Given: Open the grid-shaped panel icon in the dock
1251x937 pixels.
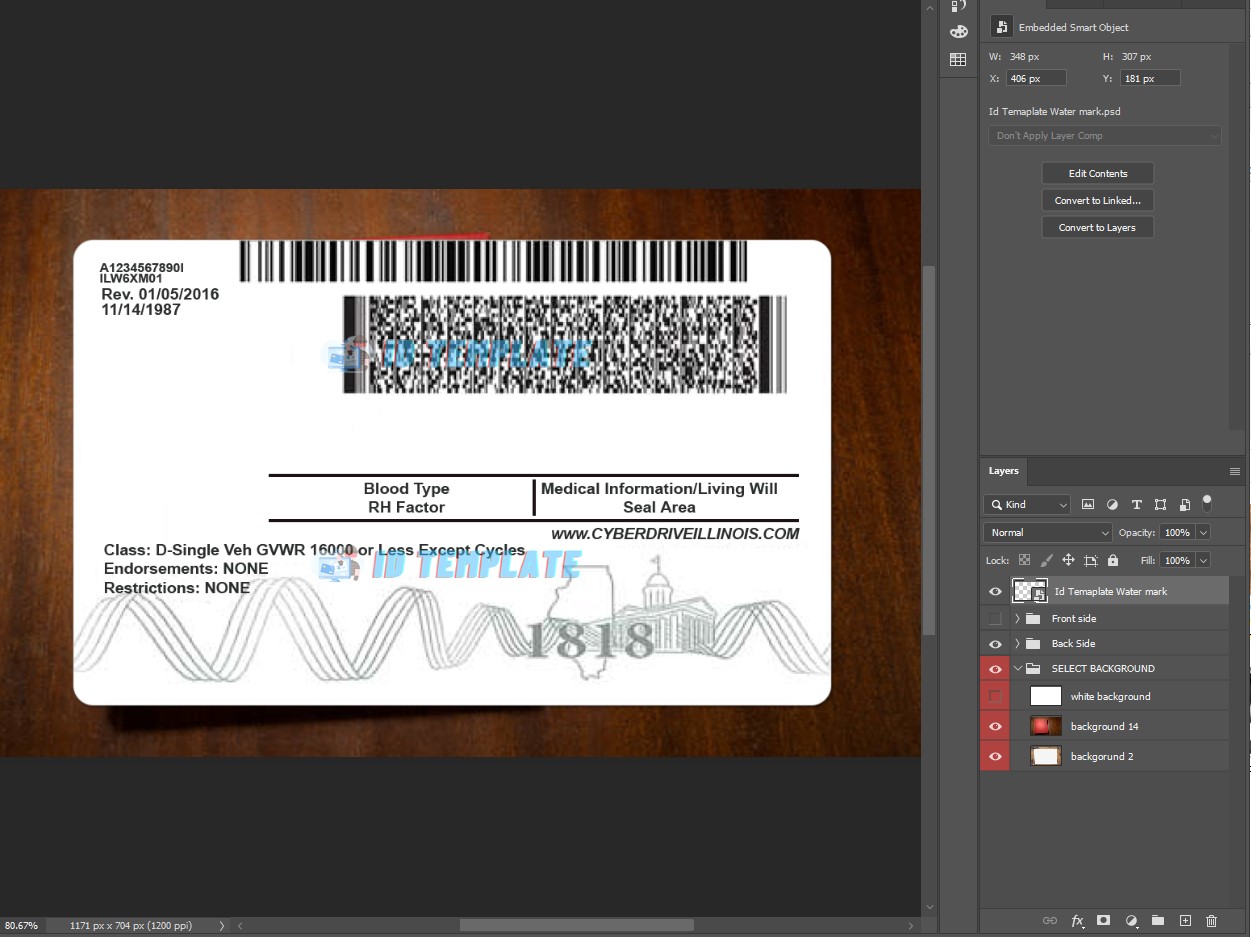Looking at the screenshot, I should 958,60.
